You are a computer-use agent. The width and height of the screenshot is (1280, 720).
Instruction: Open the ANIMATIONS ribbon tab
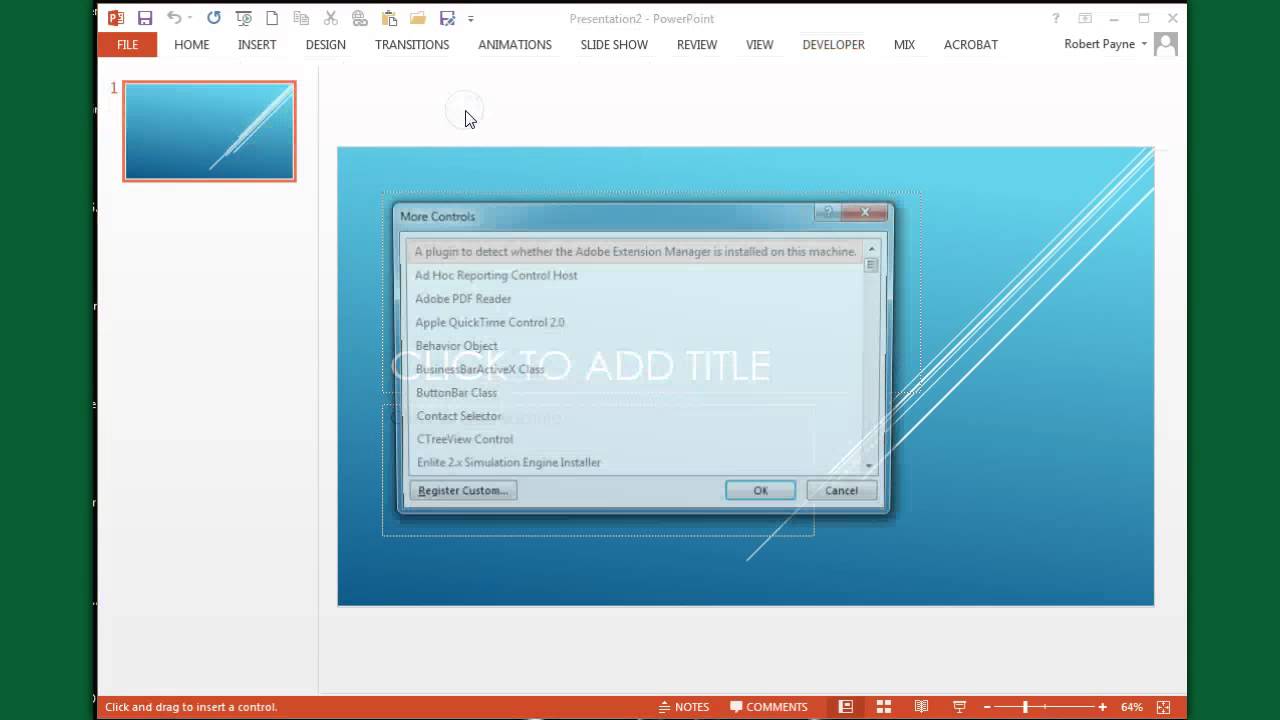pyautogui.click(x=515, y=45)
